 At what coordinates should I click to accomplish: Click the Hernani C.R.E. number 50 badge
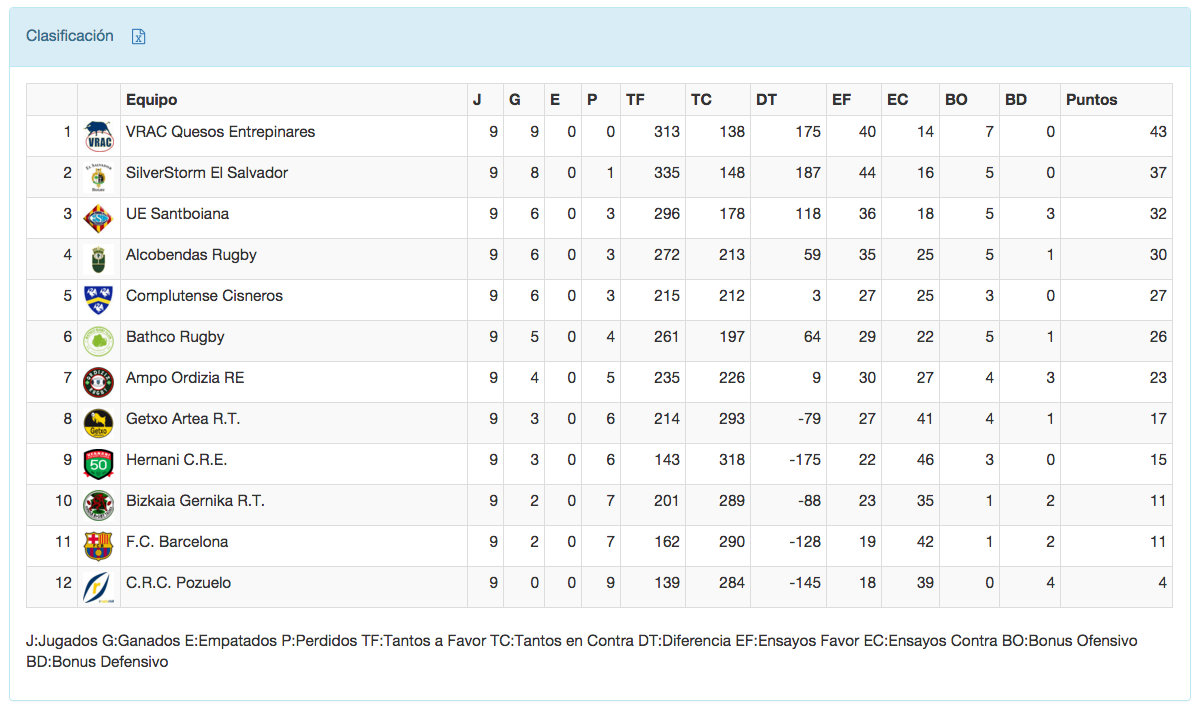[x=98, y=461]
